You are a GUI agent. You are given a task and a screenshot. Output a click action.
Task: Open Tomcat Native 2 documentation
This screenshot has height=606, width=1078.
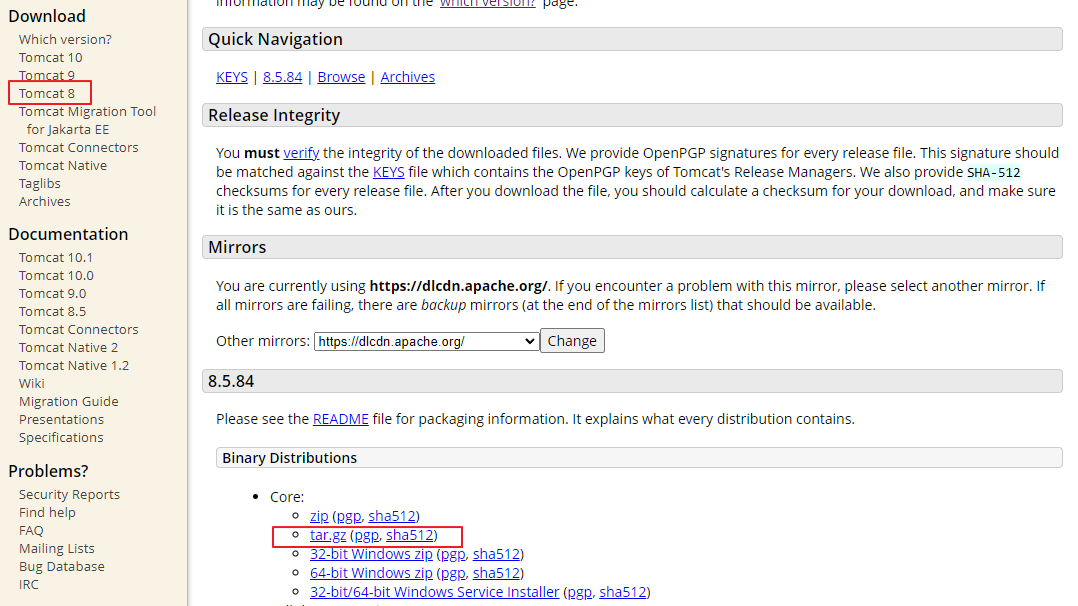pyautogui.click(x=68, y=347)
